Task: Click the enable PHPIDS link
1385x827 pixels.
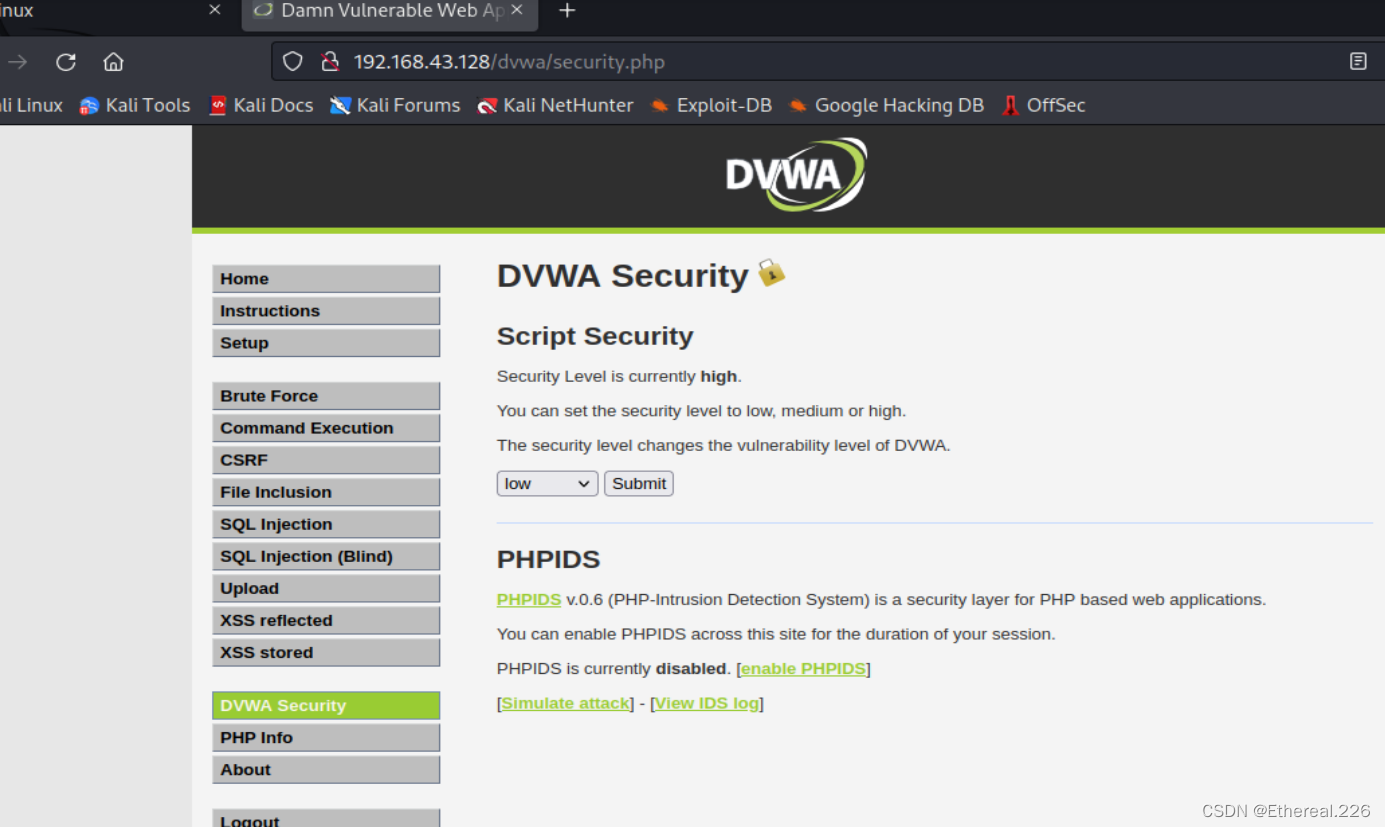Action: 803,668
